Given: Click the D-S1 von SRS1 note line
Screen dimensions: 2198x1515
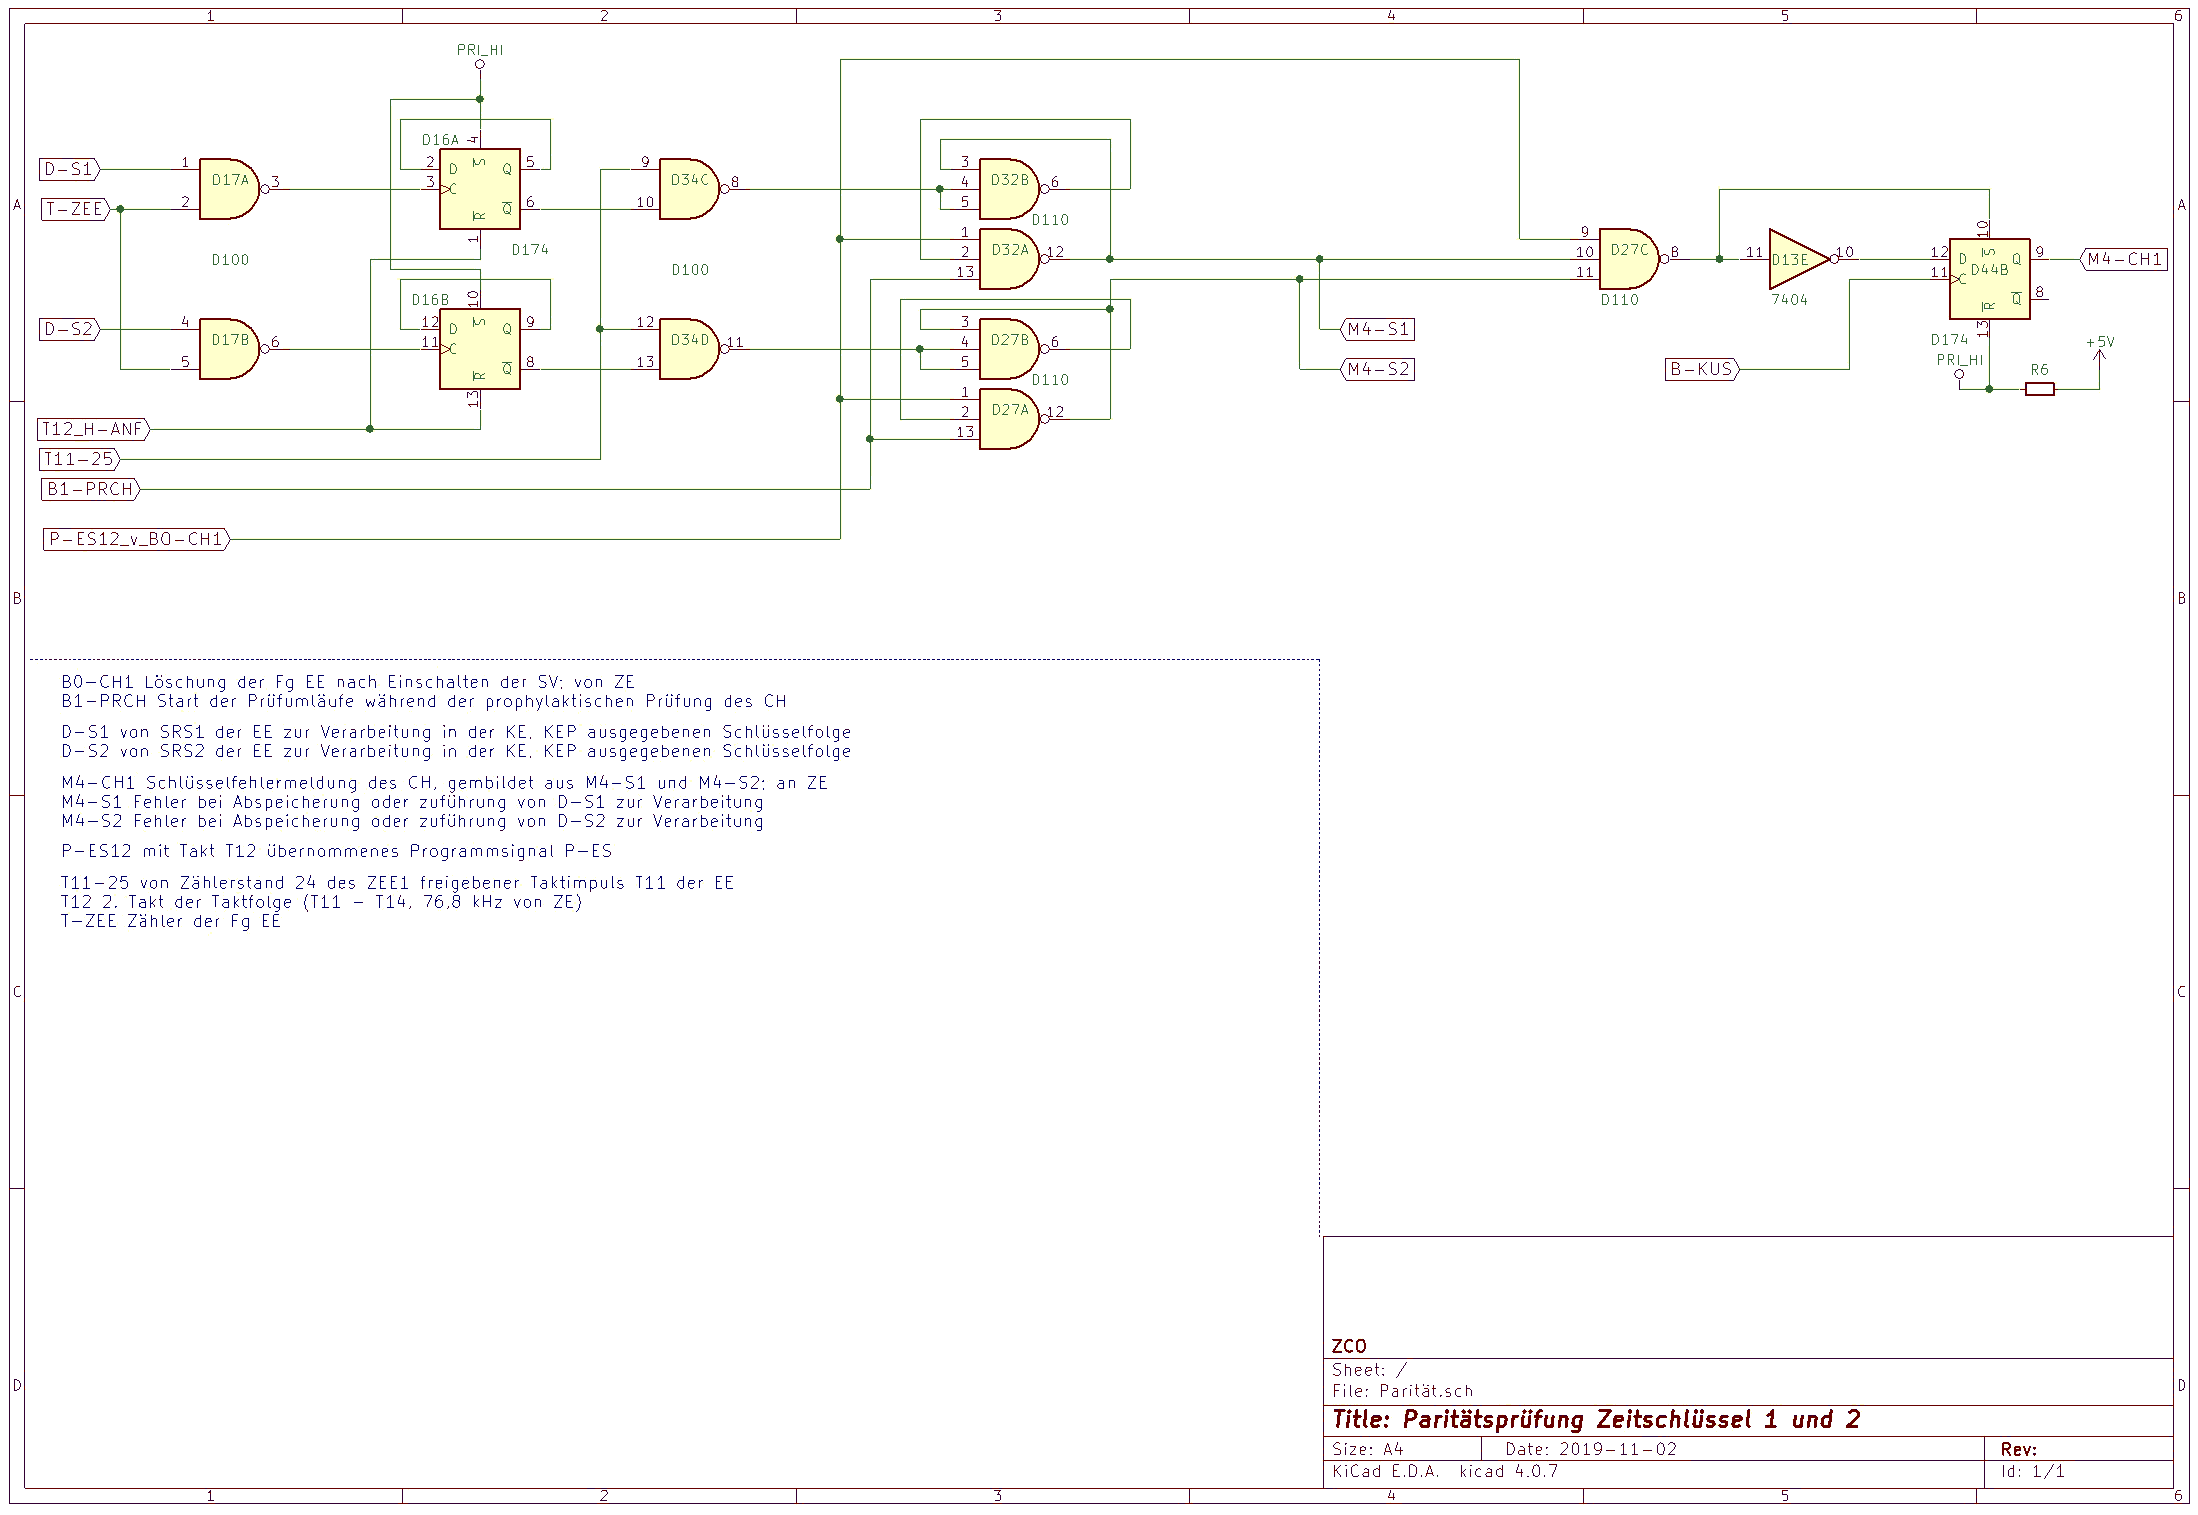Looking at the screenshot, I should click(x=456, y=732).
